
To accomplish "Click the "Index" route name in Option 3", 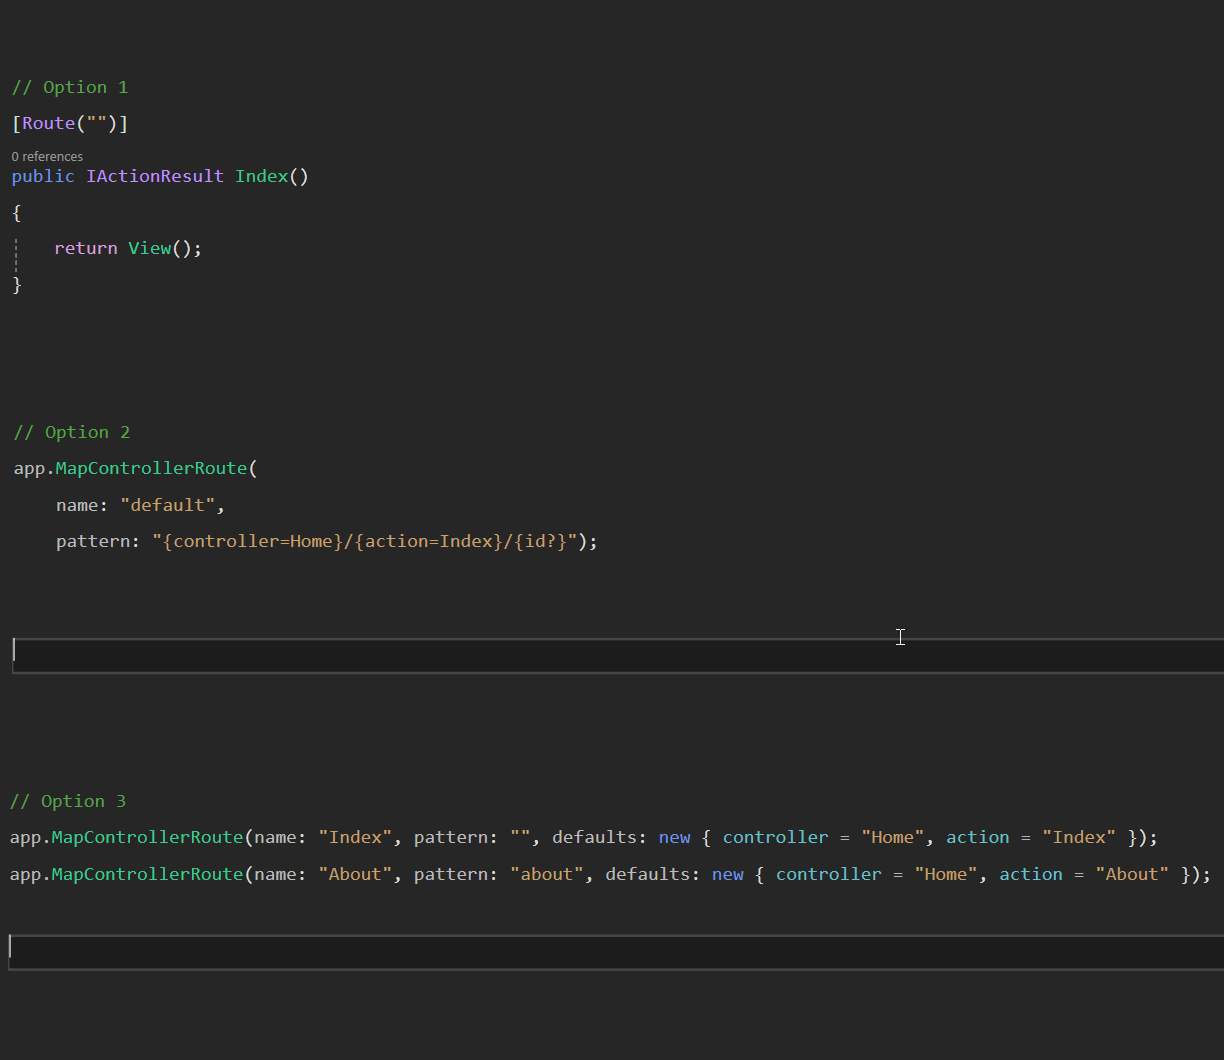I will click(355, 837).
